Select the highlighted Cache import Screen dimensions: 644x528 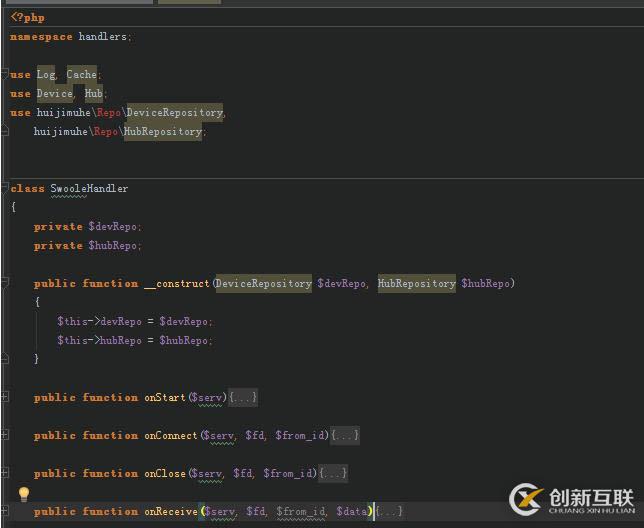pyautogui.click(x=82, y=75)
